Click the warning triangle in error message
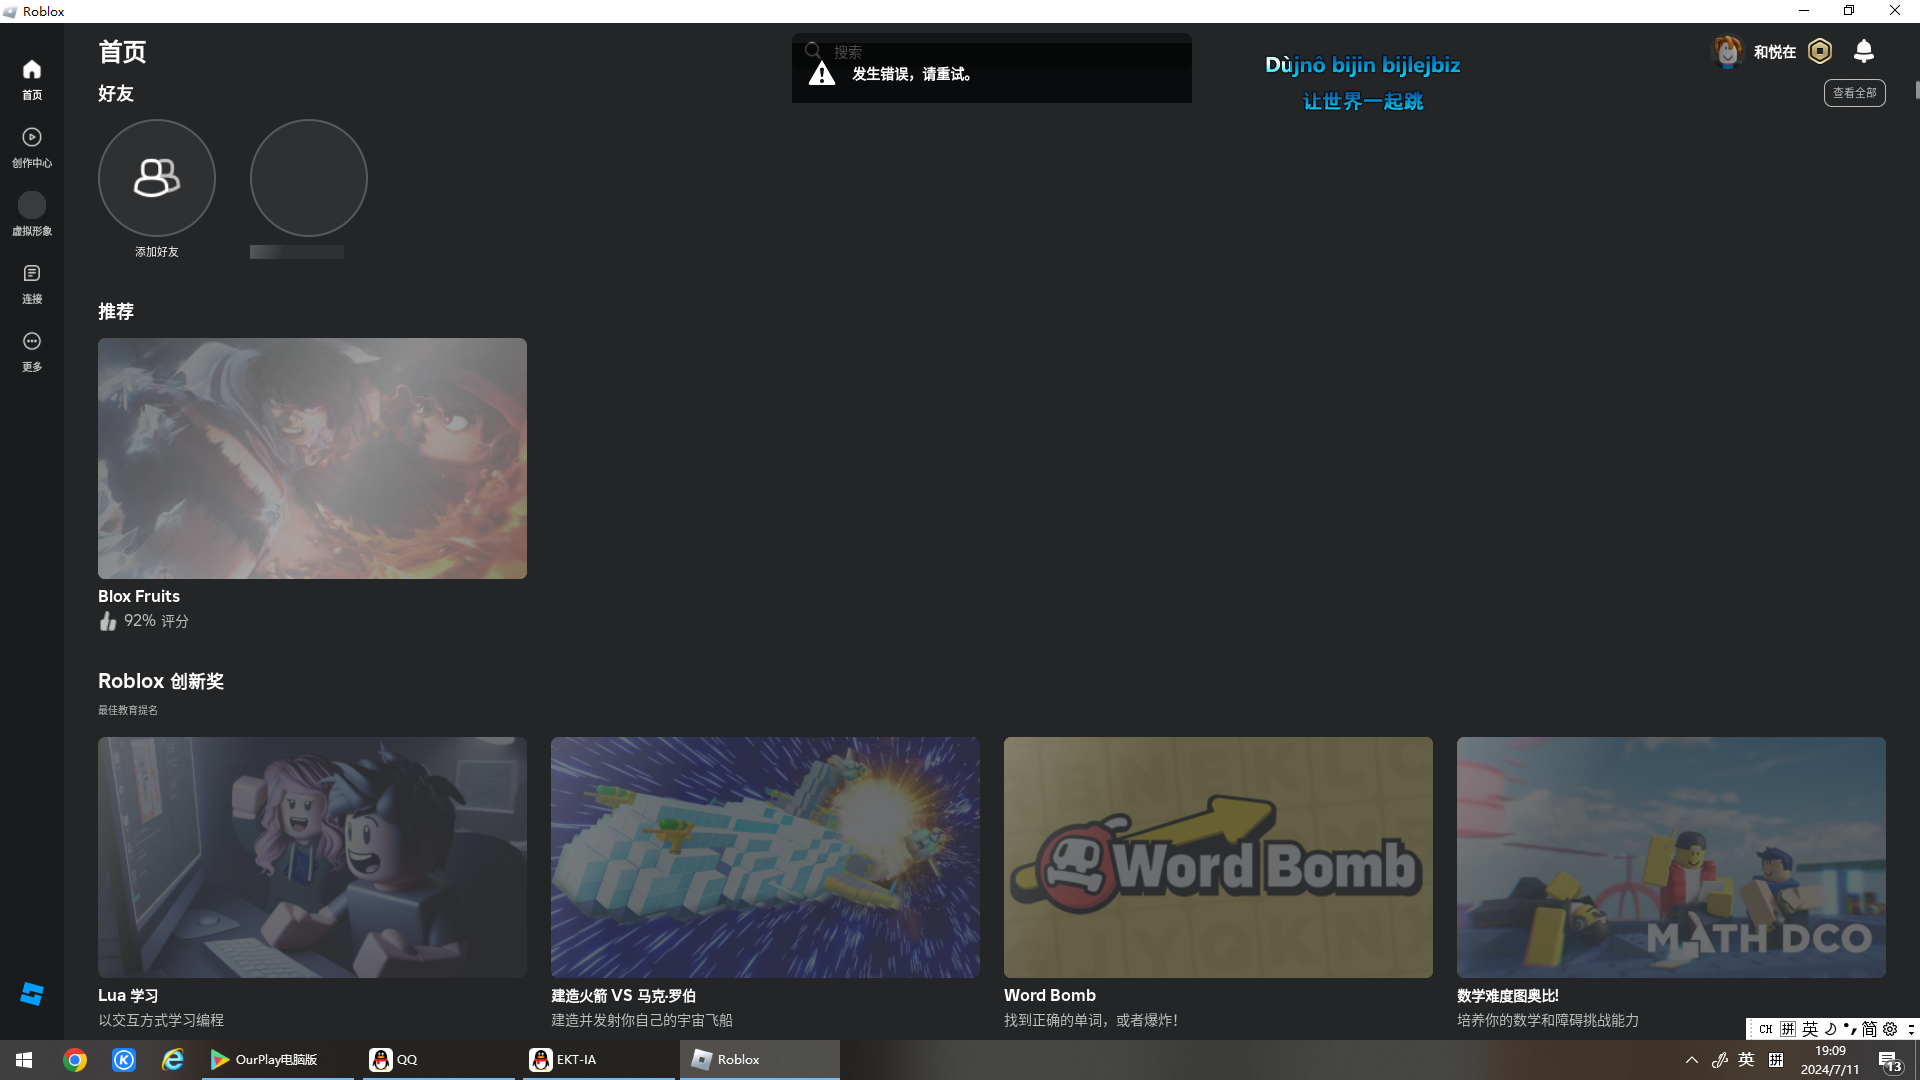1920x1080 pixels. tap(822, 74)
